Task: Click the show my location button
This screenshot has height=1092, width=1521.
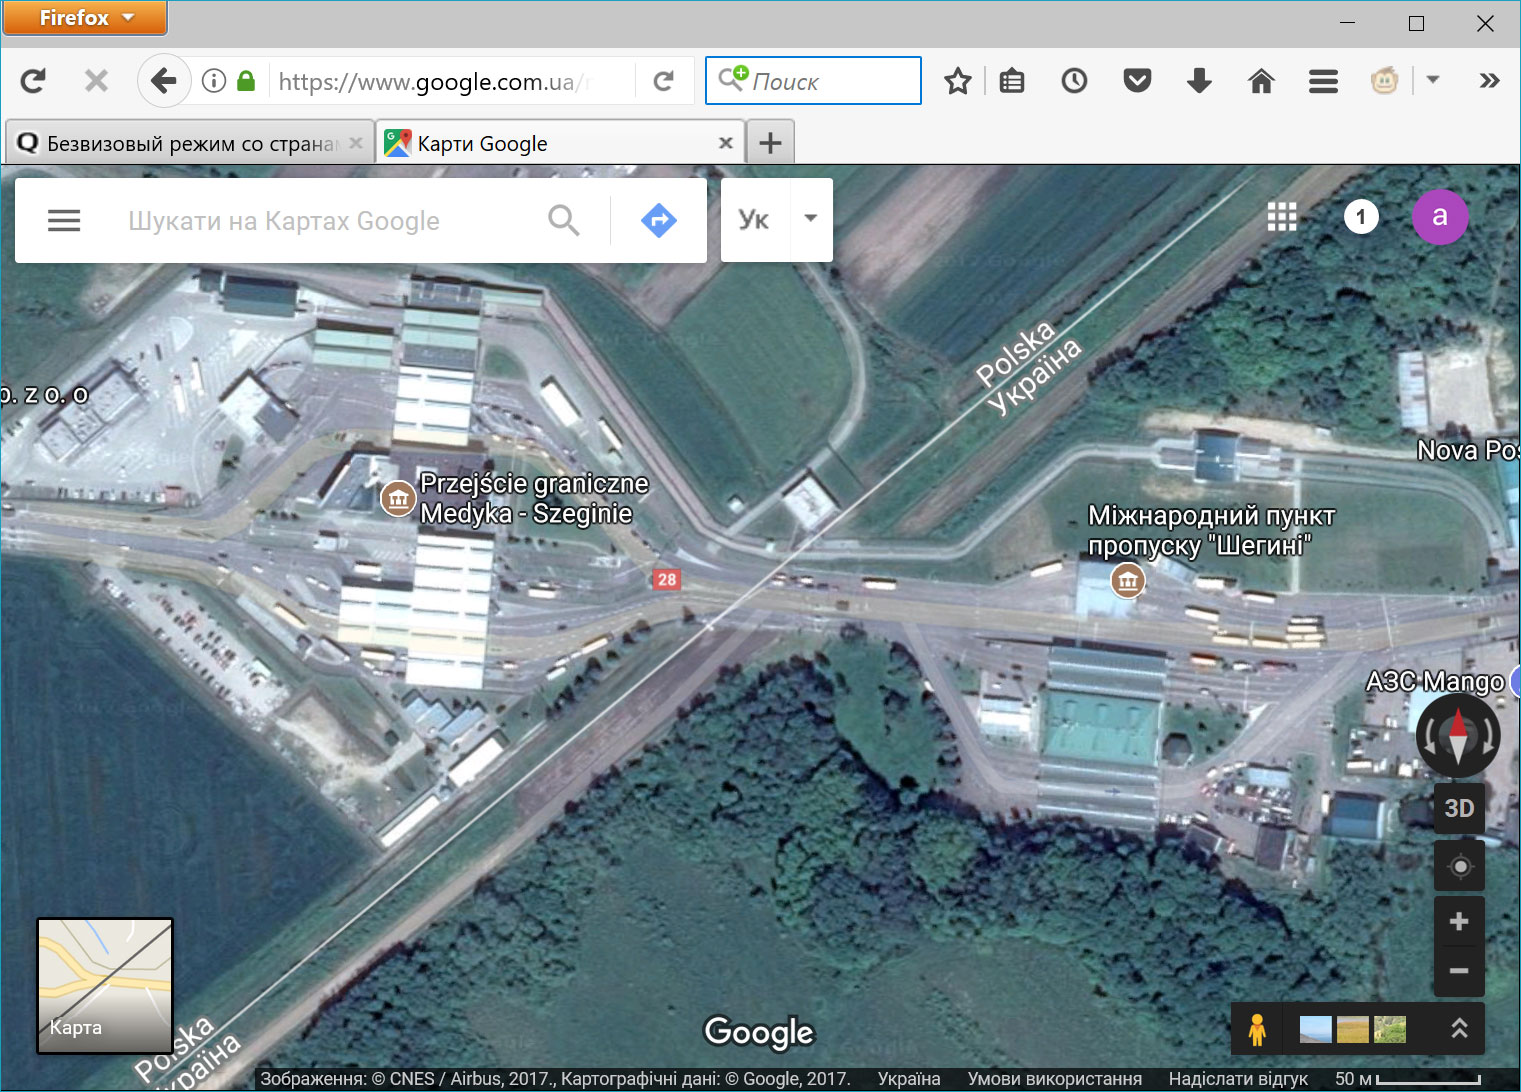Action: pos(1459,866)
